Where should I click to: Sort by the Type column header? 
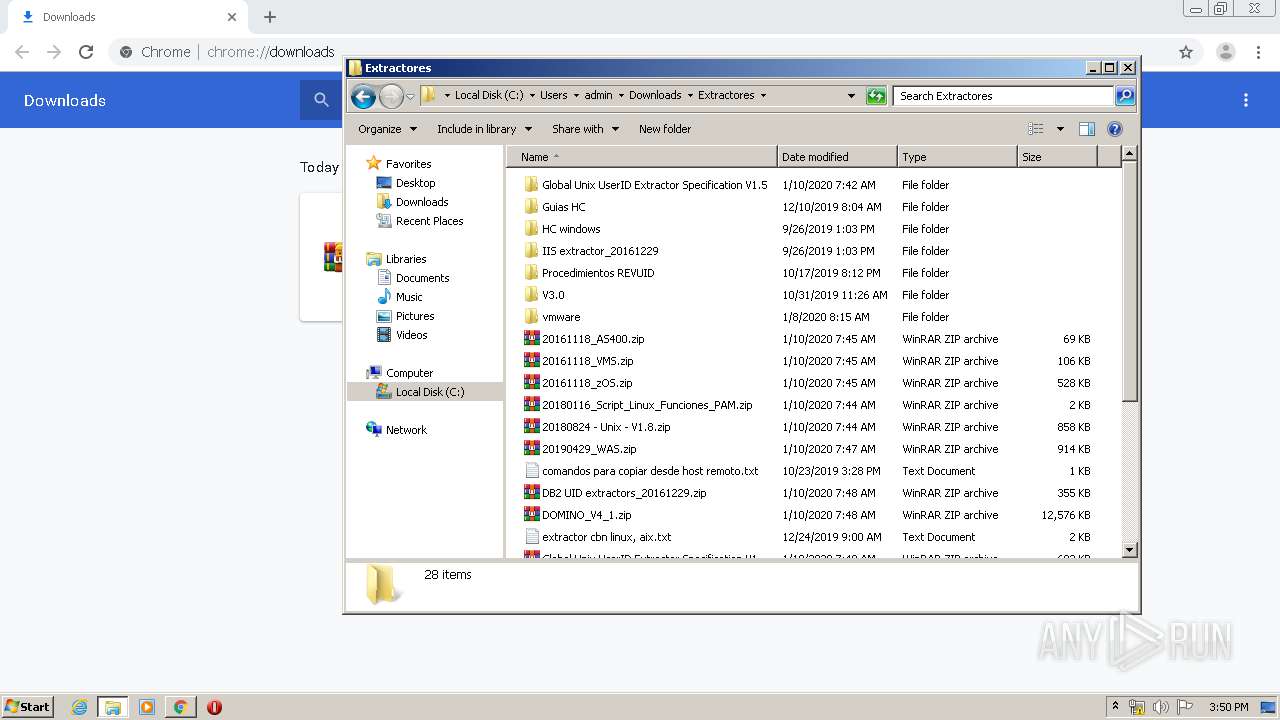(x=957, y=157)
